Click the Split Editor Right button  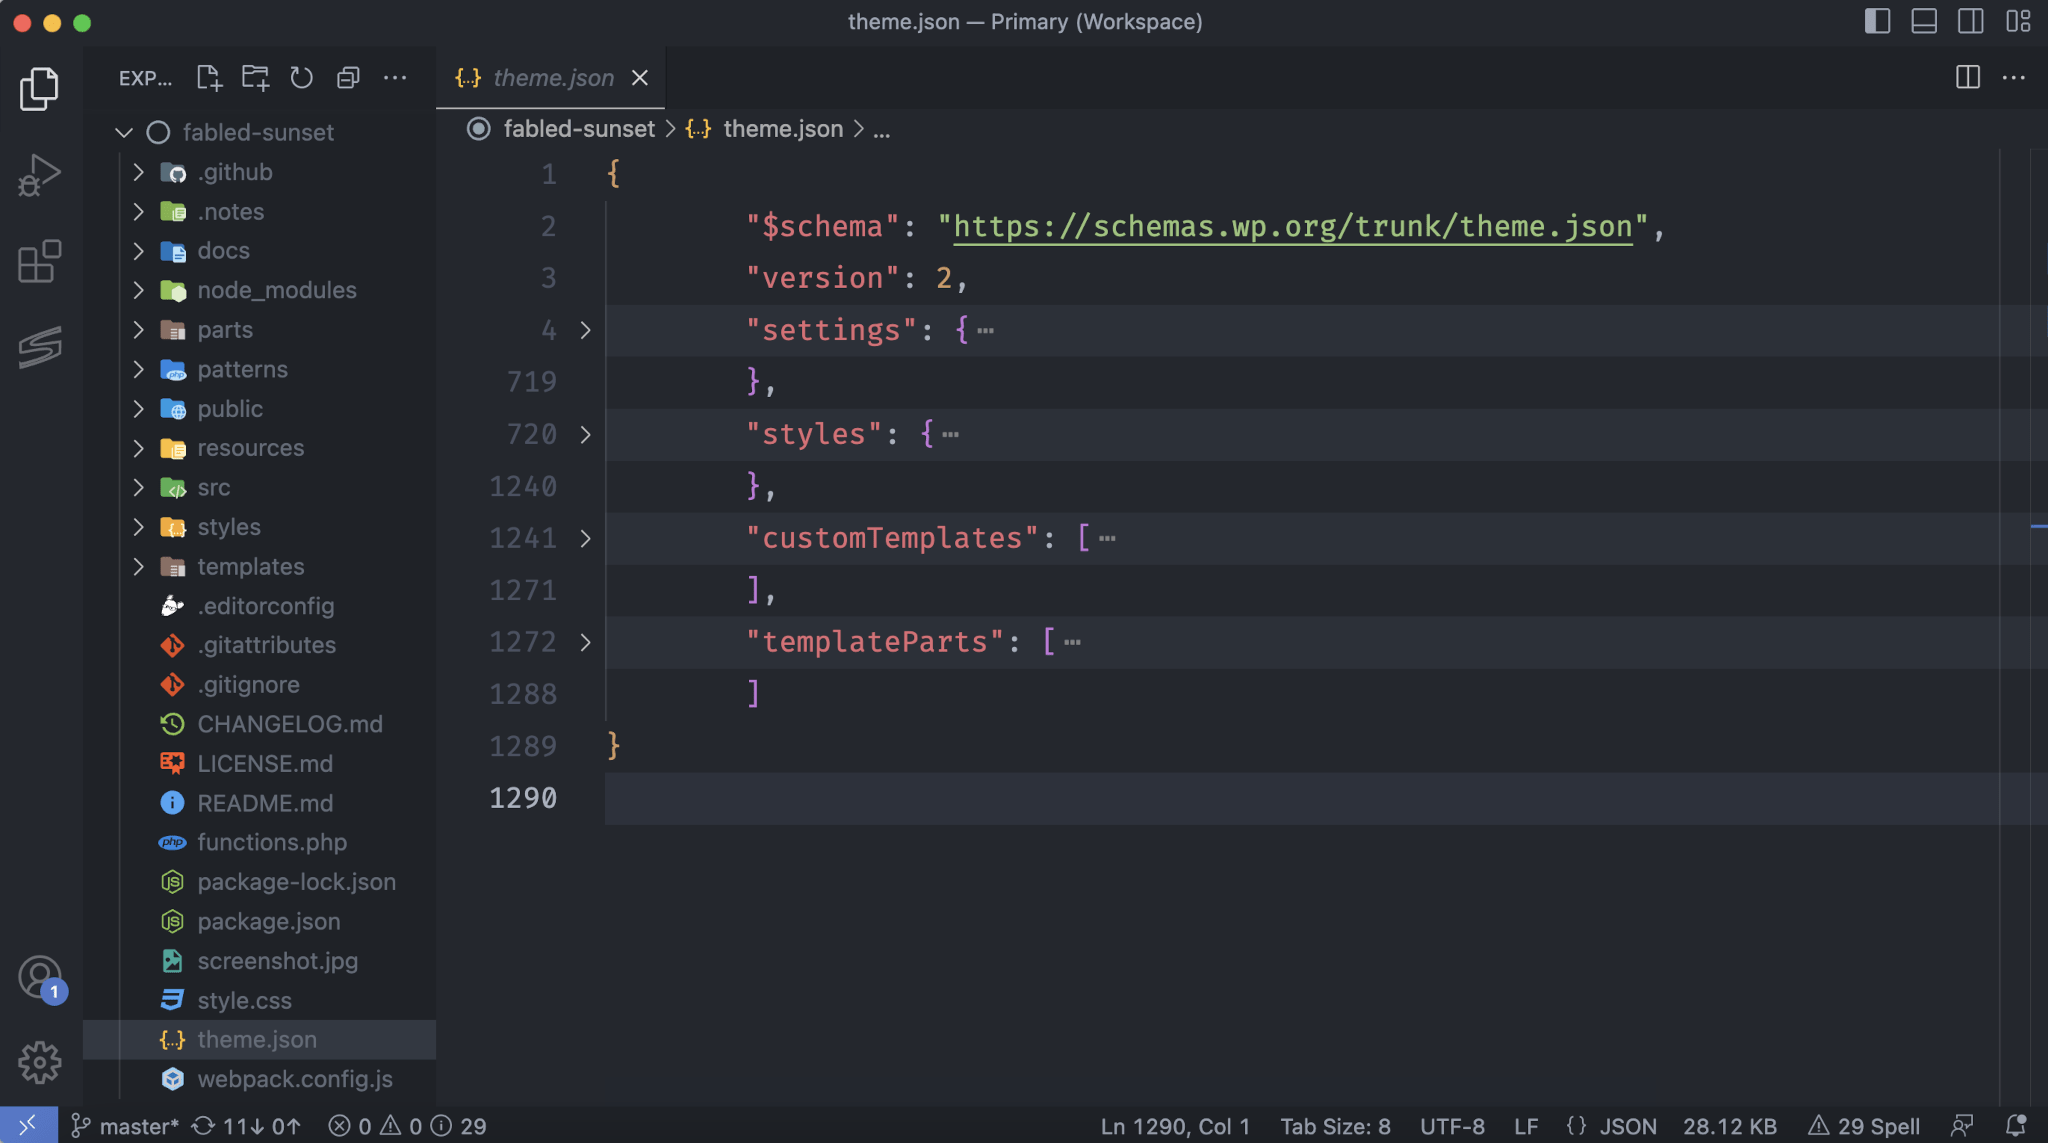click(1968, 76)
